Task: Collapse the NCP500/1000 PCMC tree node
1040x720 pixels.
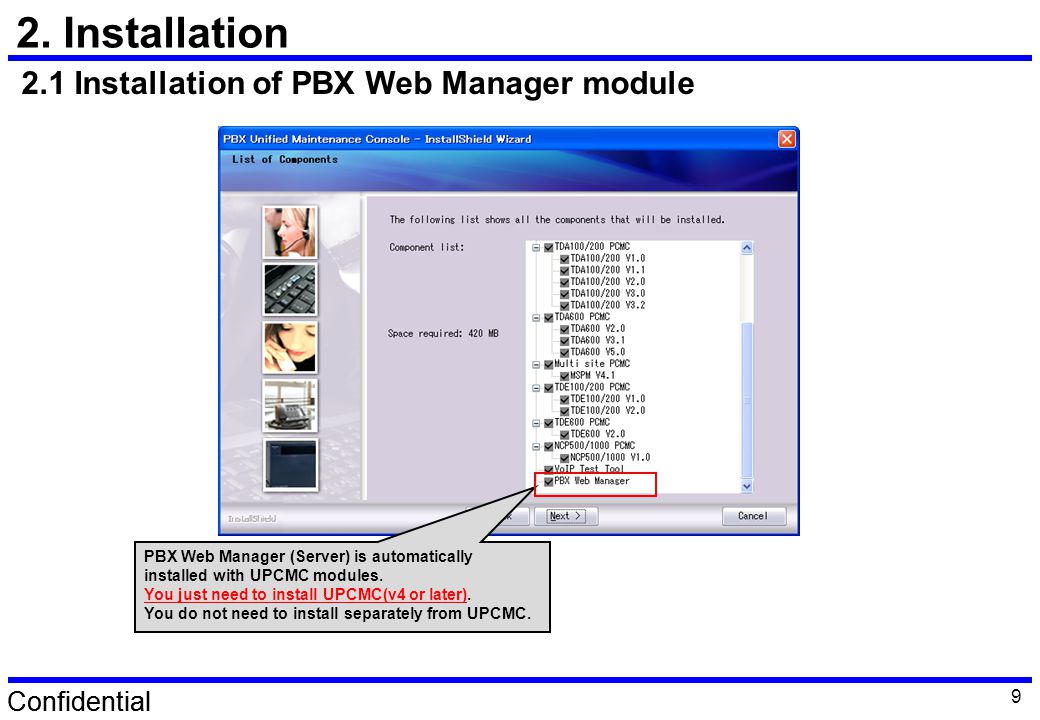Action: pyautogui.click(x=536, y=446)
